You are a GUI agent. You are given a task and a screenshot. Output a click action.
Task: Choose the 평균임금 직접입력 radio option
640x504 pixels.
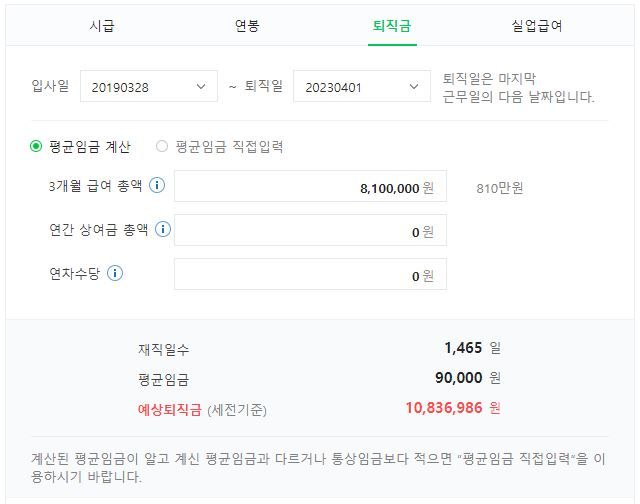tap(162, 146)
